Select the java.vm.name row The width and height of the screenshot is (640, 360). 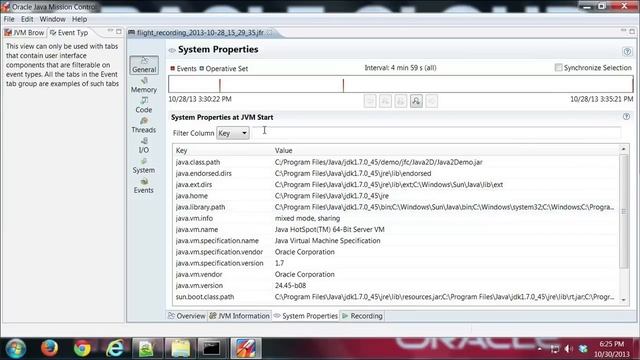point(396,229)
